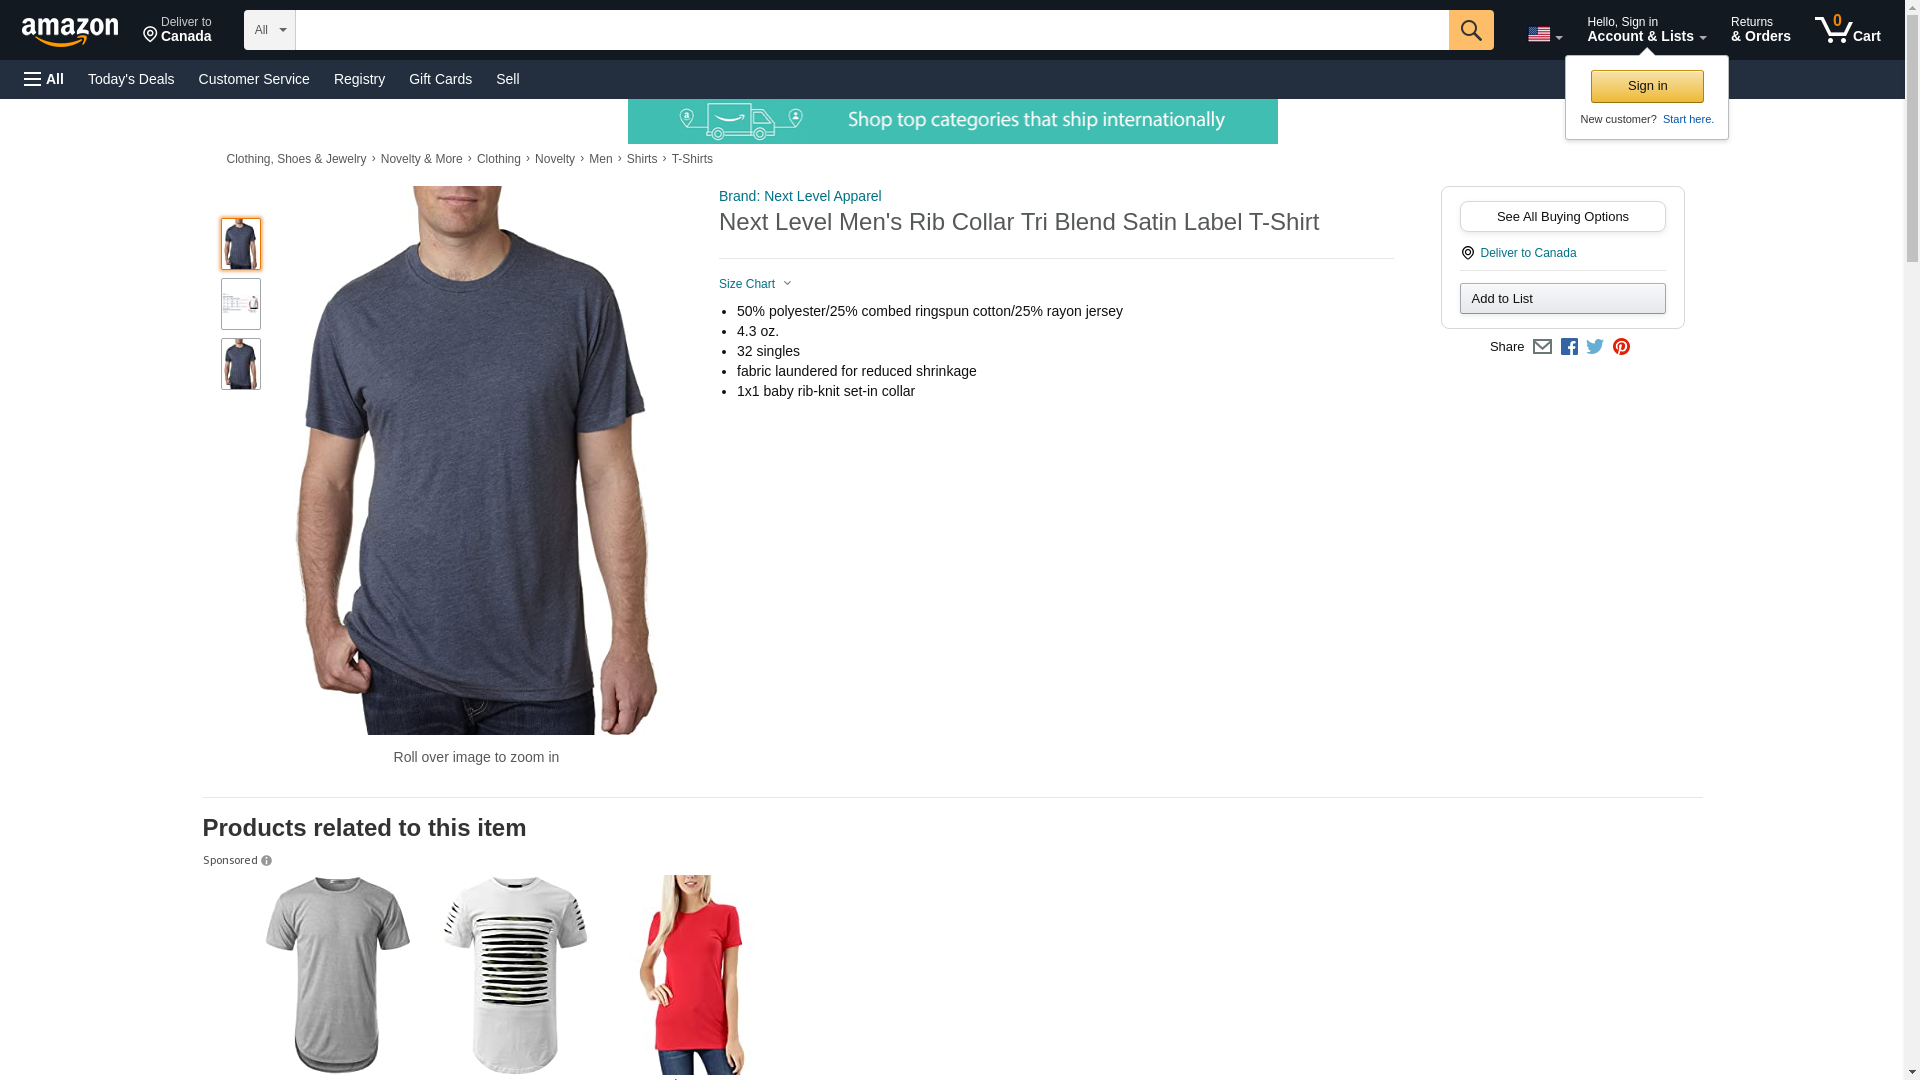
Task: Click the Amazon logo
Action: (70, 31)
